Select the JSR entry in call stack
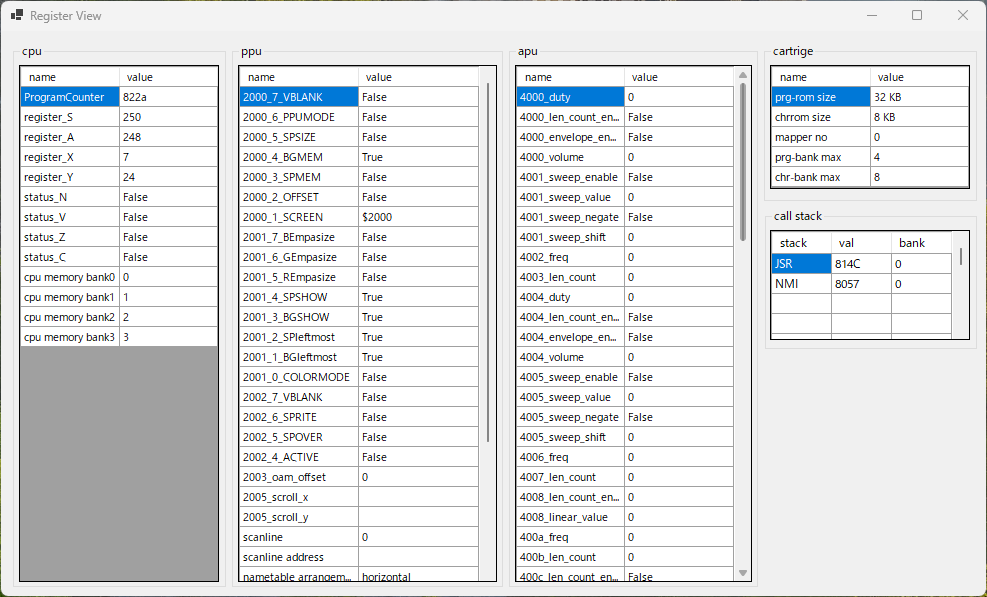 [x=801, y=264]
